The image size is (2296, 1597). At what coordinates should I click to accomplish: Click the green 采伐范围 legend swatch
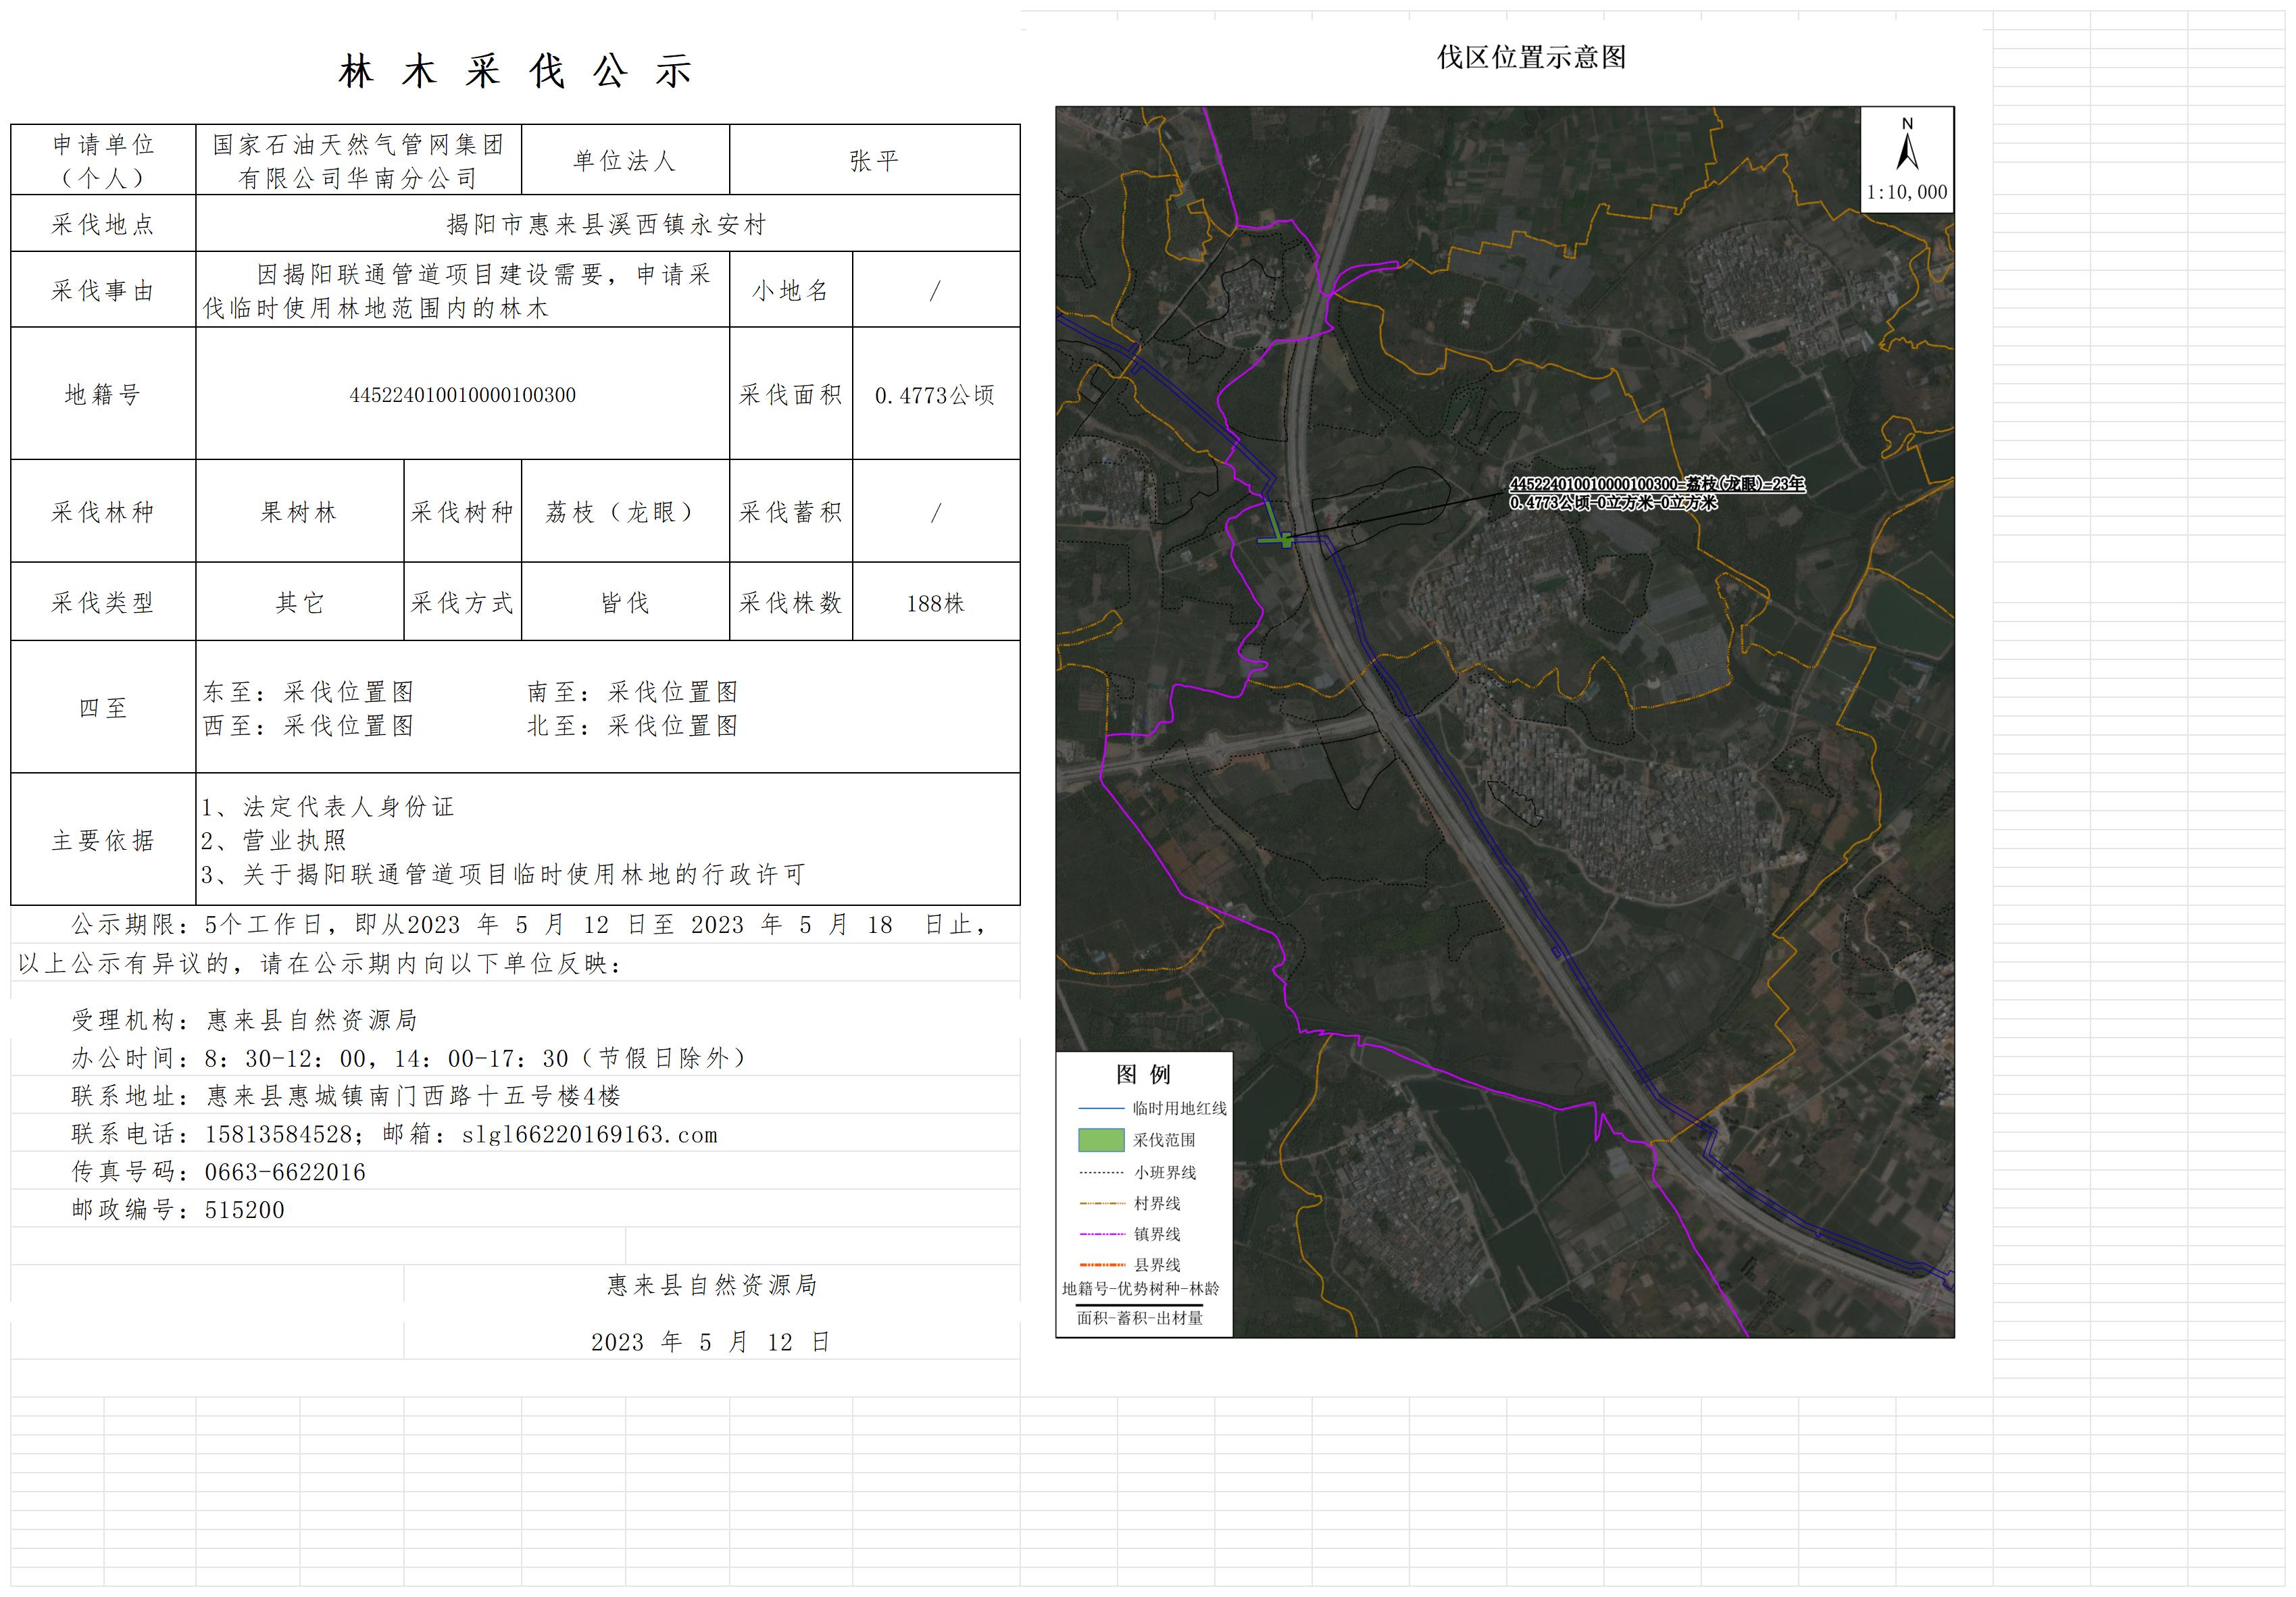click(1101, 1140)
